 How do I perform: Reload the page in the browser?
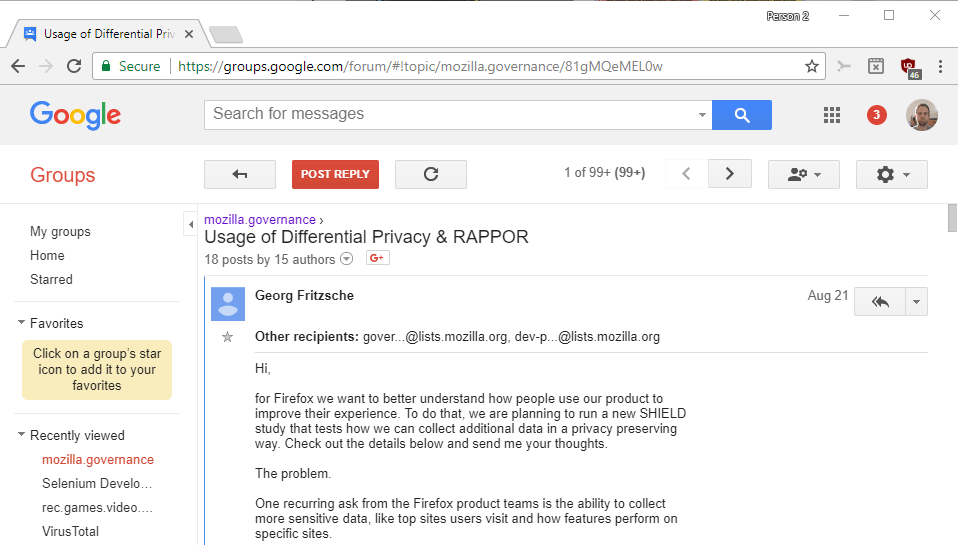(x=74, y=66)
